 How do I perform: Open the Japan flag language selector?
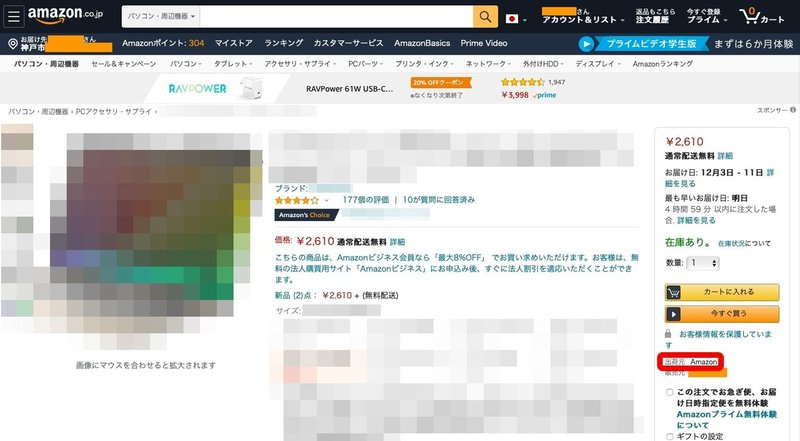(512, 19)
